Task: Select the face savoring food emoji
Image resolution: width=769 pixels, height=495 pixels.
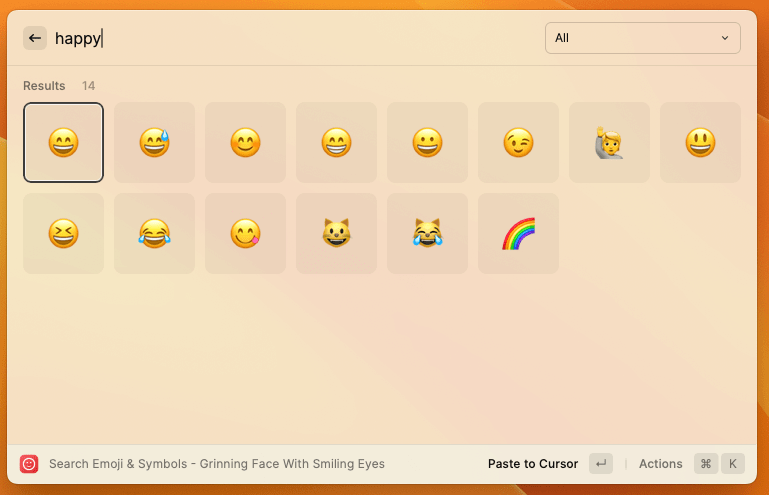Action: coord(245,234)
